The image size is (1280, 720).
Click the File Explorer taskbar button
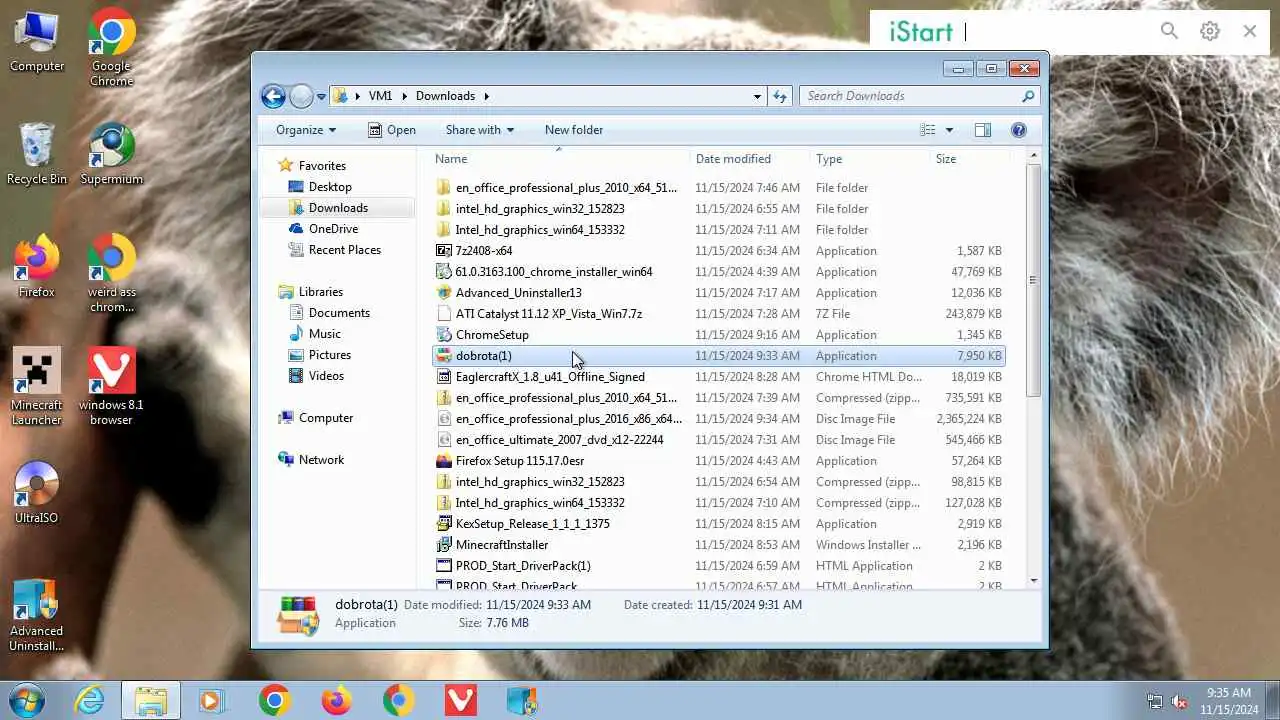pos(151,700)
